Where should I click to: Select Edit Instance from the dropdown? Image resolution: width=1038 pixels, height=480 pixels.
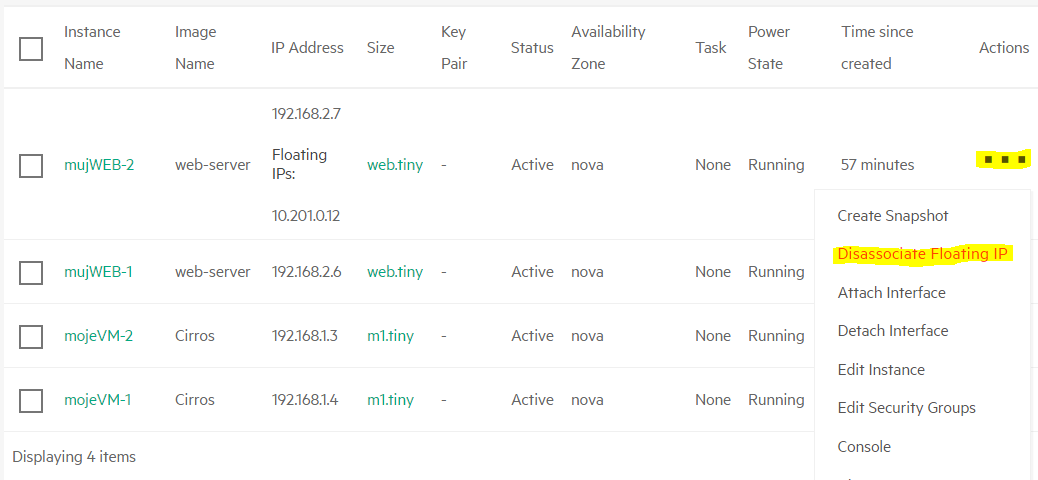pyautogui.click(x=881, y=369)
